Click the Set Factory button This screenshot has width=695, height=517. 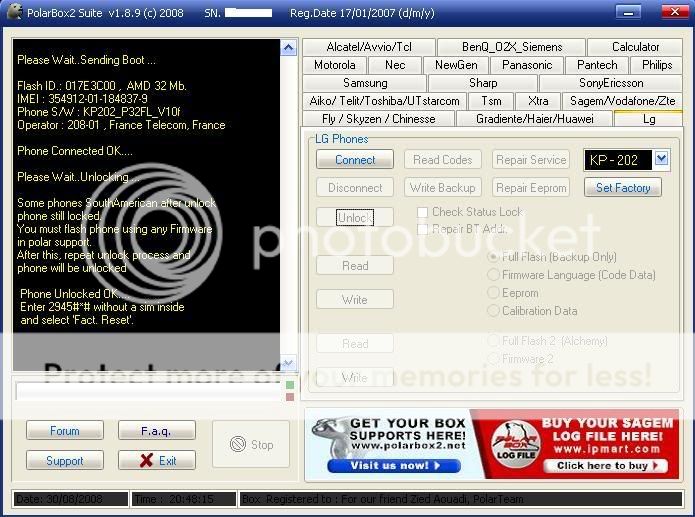coord(623,188)
